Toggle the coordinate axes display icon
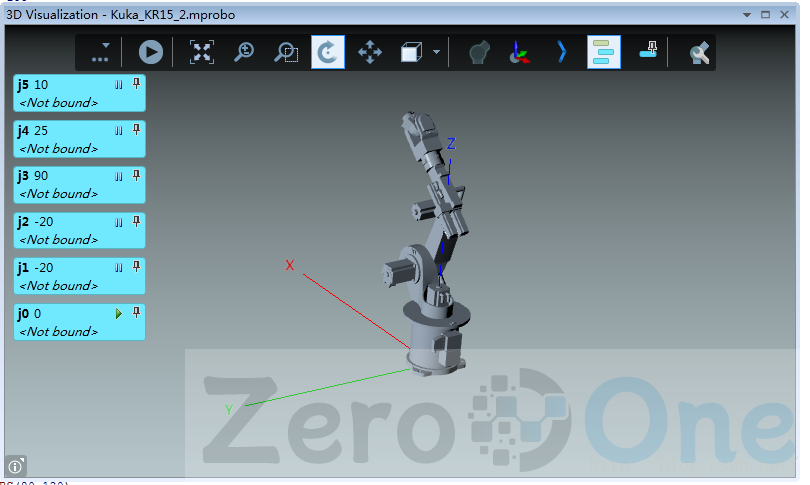The height and width of the screenshot is (485, 810). [x=520, y=52]
